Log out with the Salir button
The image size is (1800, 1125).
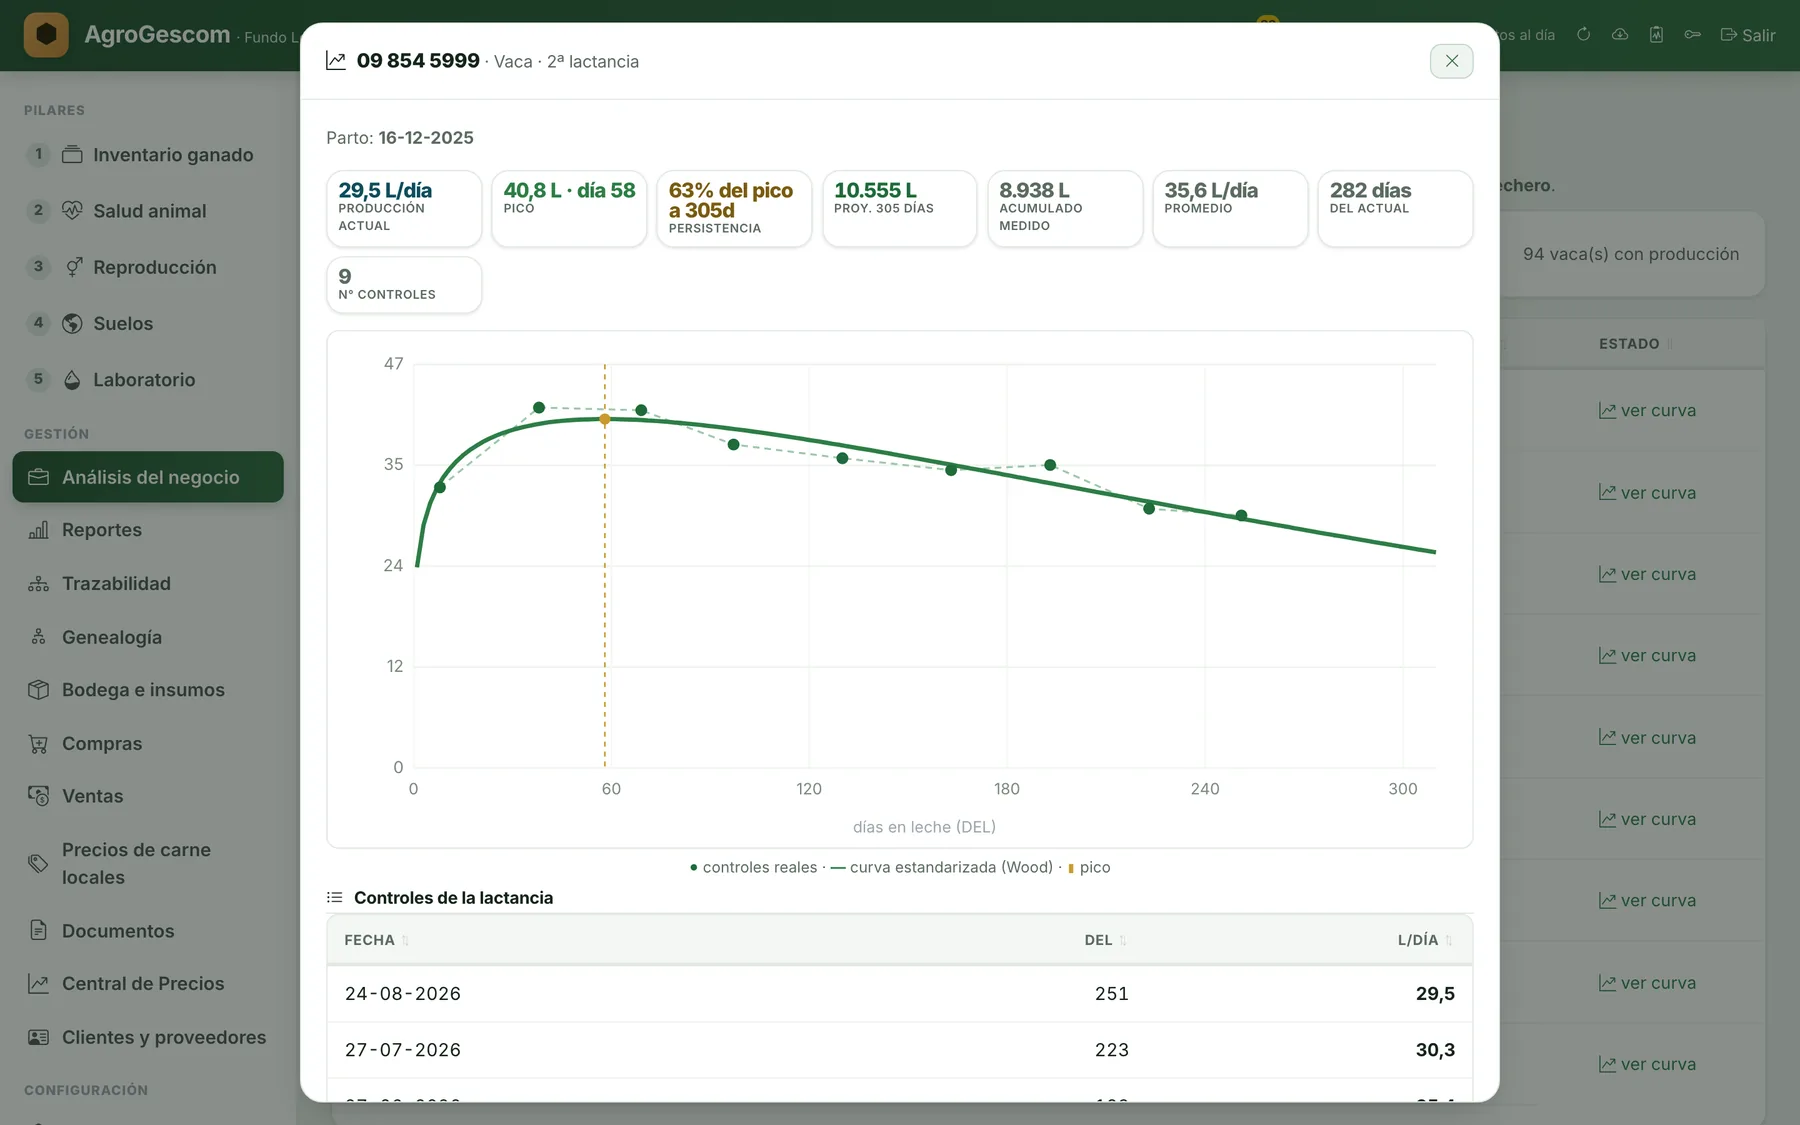[x=1748, y=35]
